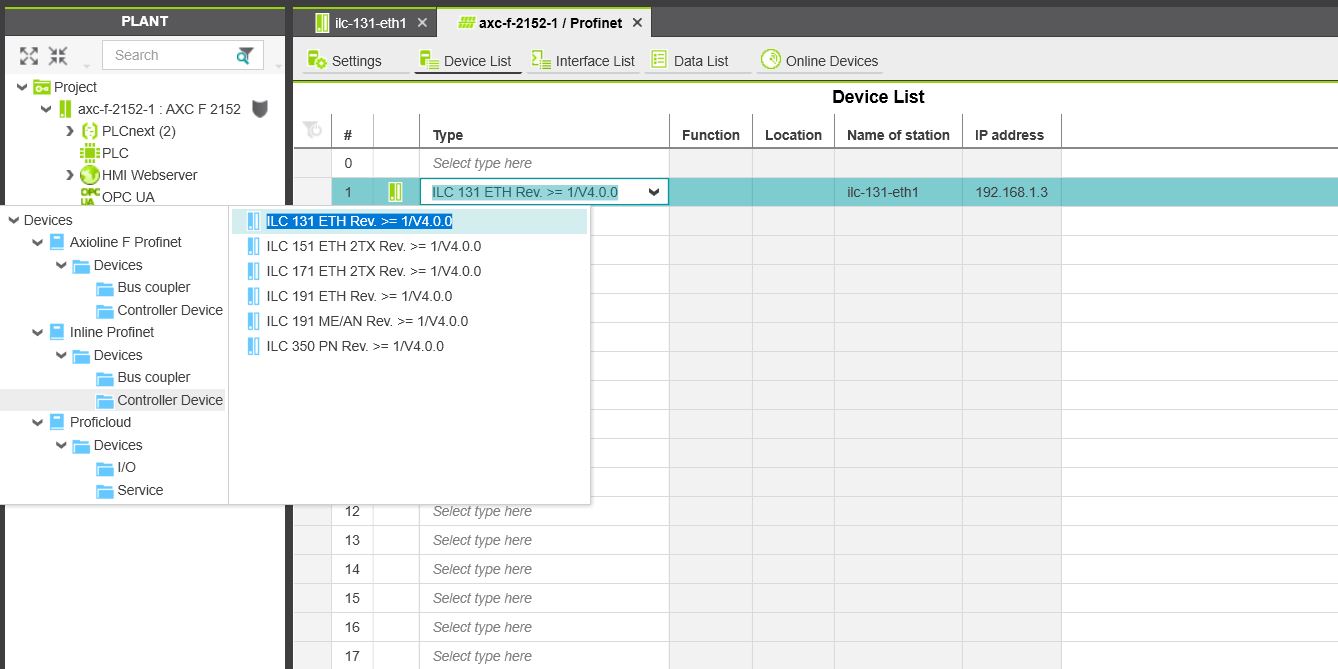Collapse the Inline Profinet node
The height and width of the screenshot is (669, 1338).
37,332
